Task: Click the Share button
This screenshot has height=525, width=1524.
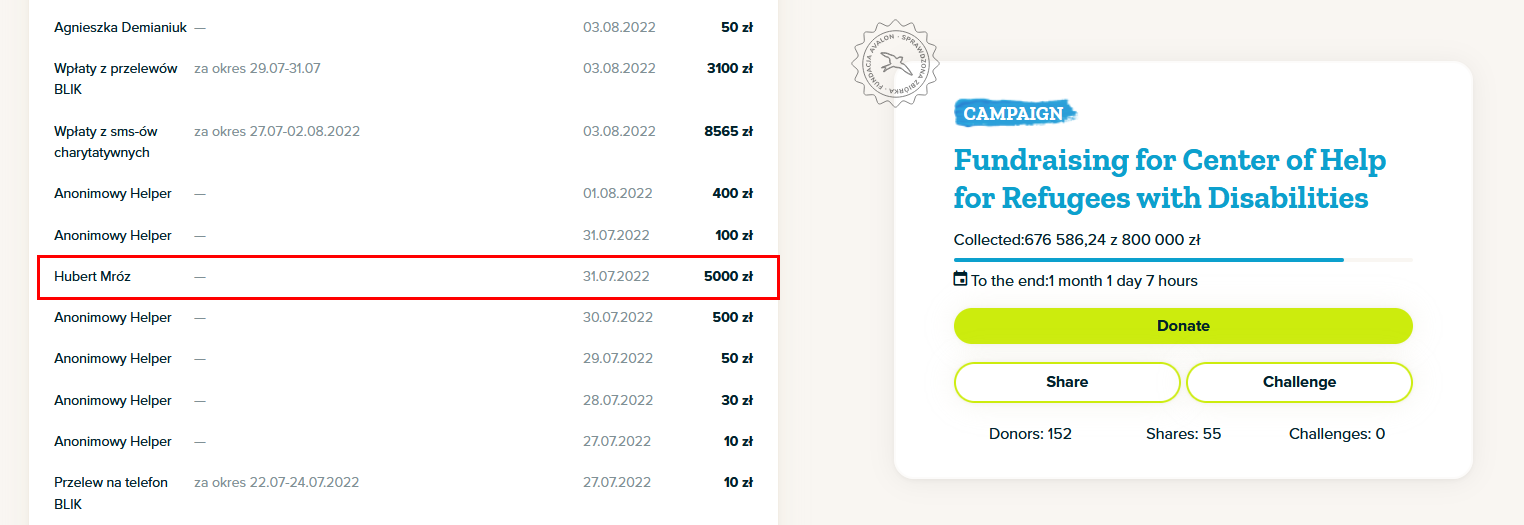Action: coord(1067,382)
